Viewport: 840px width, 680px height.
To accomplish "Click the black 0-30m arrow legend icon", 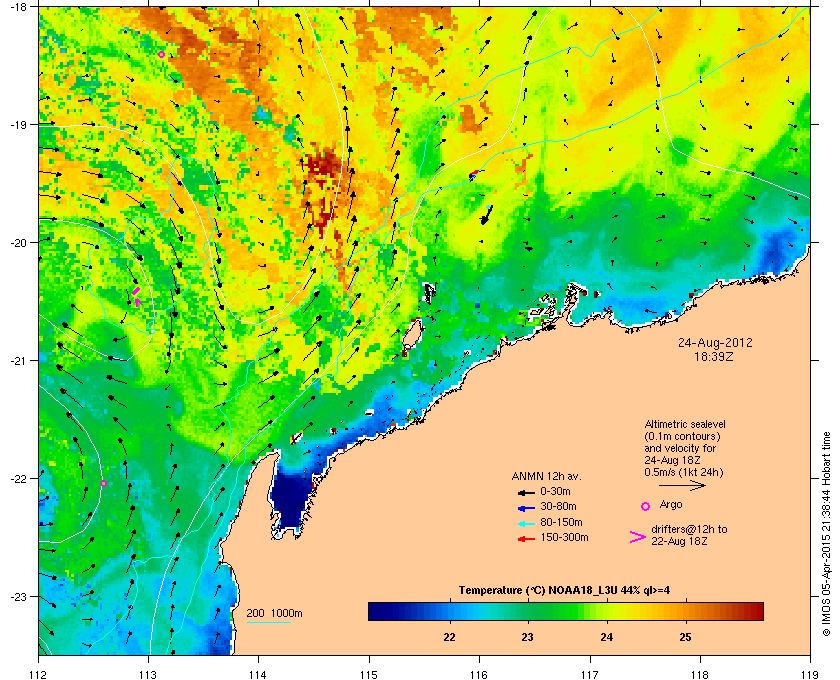I will (526, 492).
